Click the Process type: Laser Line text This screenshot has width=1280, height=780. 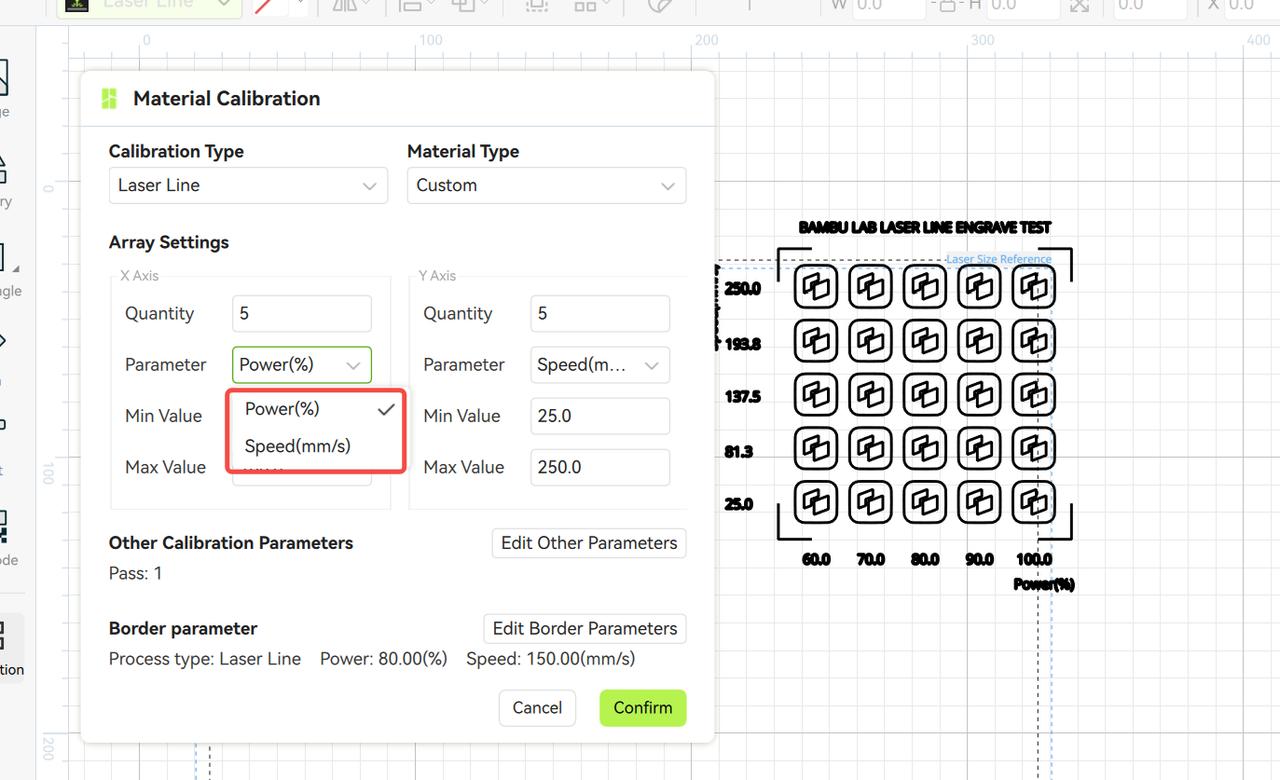tap(205, 659)
